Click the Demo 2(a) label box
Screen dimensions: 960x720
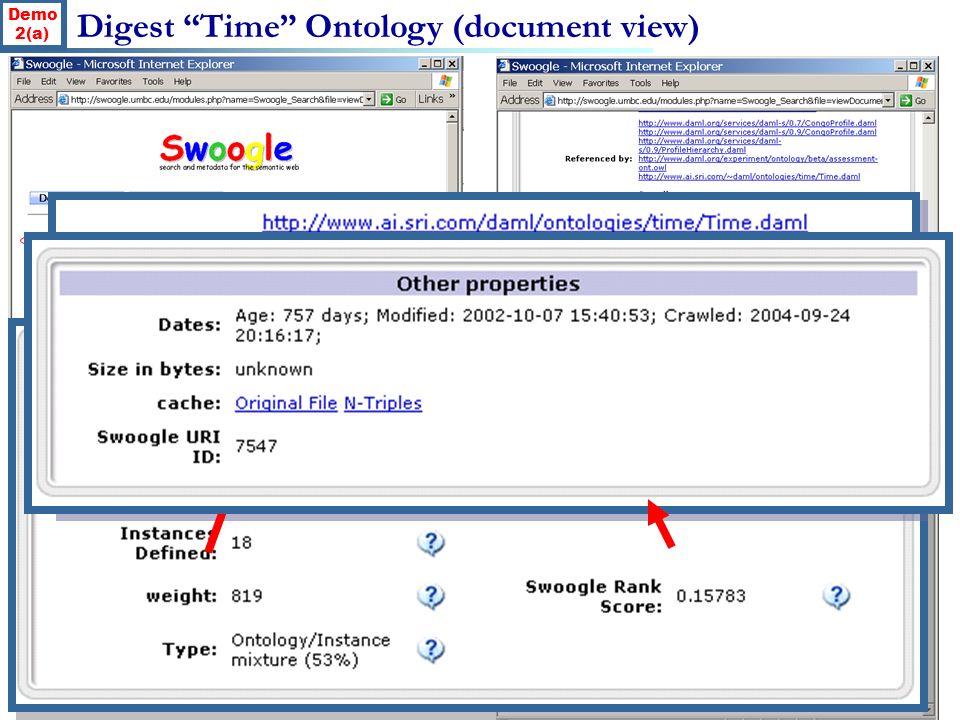32,23
